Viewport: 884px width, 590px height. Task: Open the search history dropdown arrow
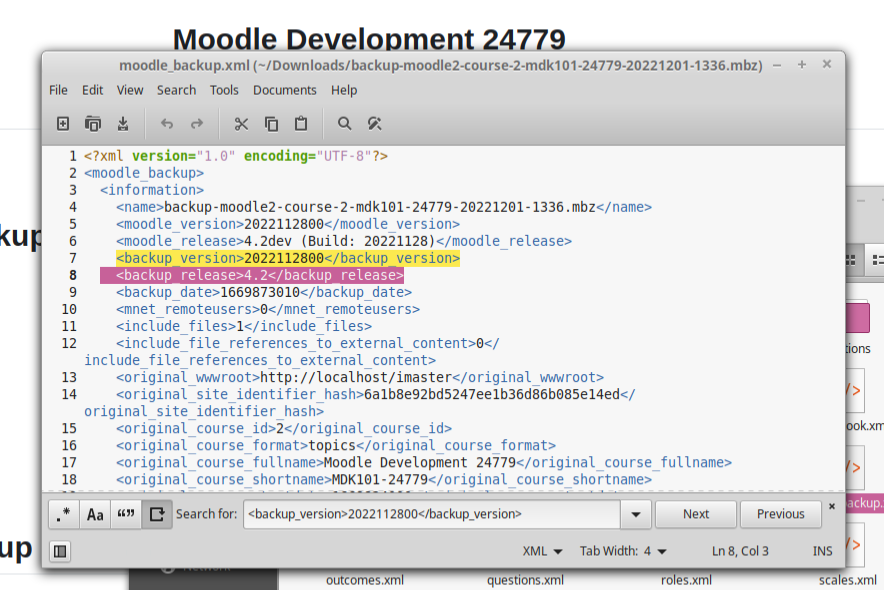tap(635, 514)
